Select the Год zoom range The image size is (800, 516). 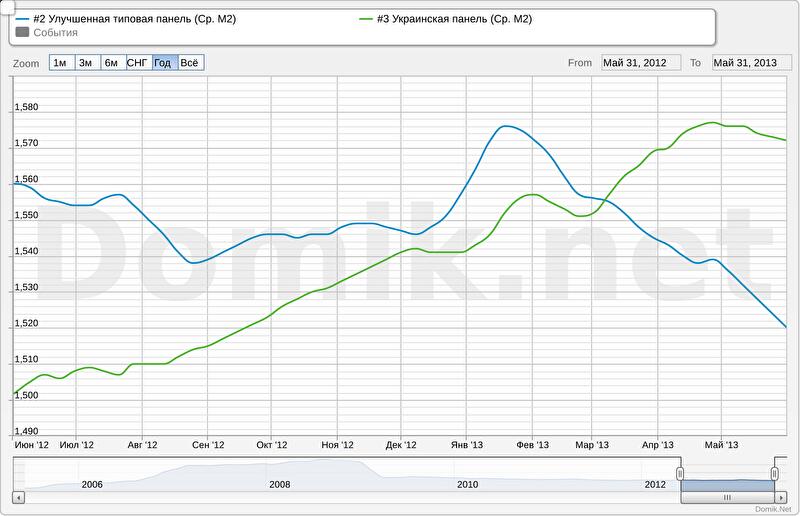point(164,63)
